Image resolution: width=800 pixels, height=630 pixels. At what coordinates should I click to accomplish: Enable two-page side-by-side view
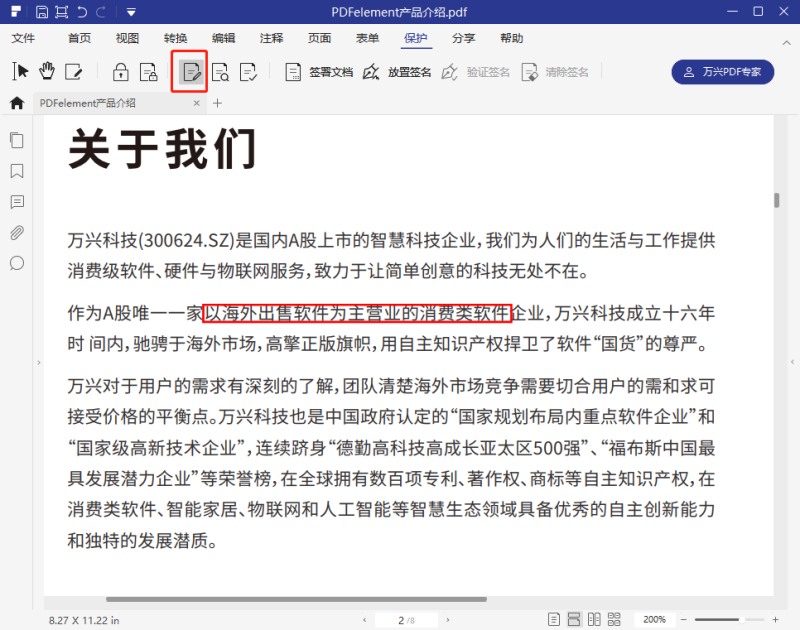(595, 619)
